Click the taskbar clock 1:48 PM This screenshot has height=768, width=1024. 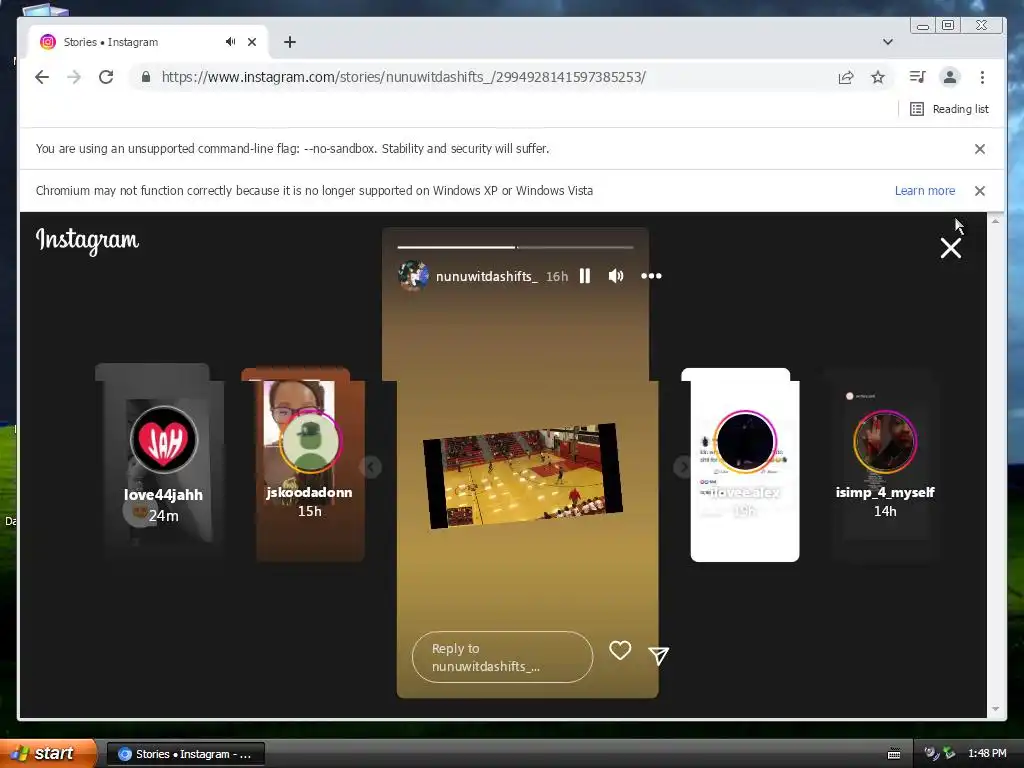point(987,754)
